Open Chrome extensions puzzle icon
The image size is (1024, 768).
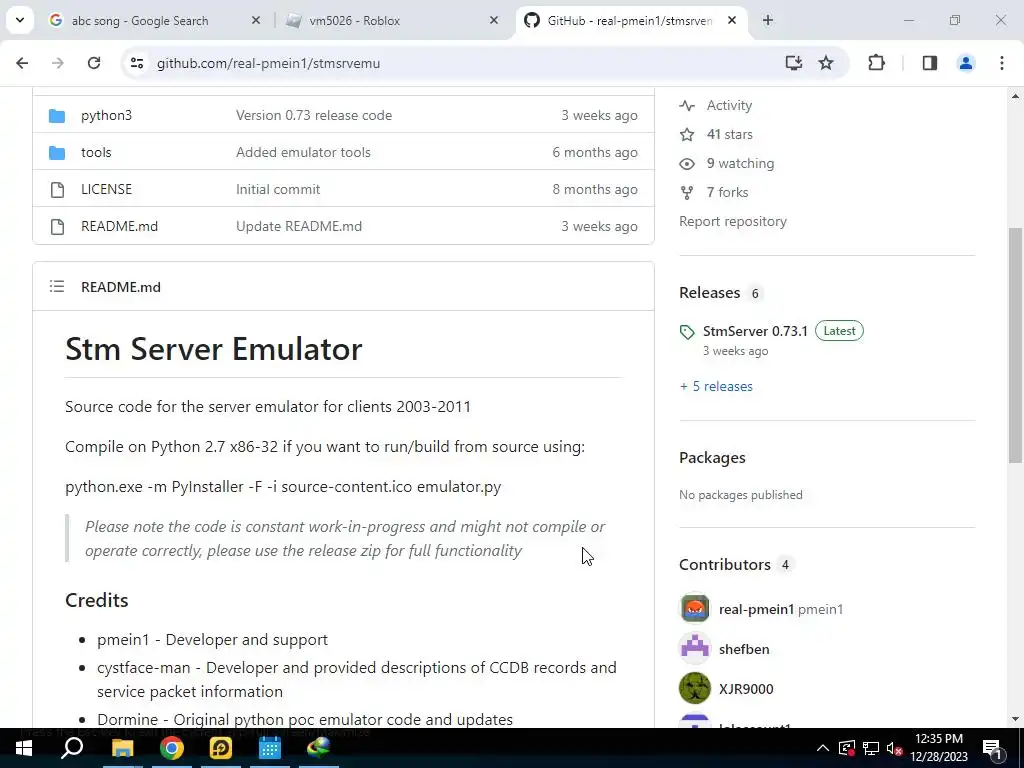(876, 63)
